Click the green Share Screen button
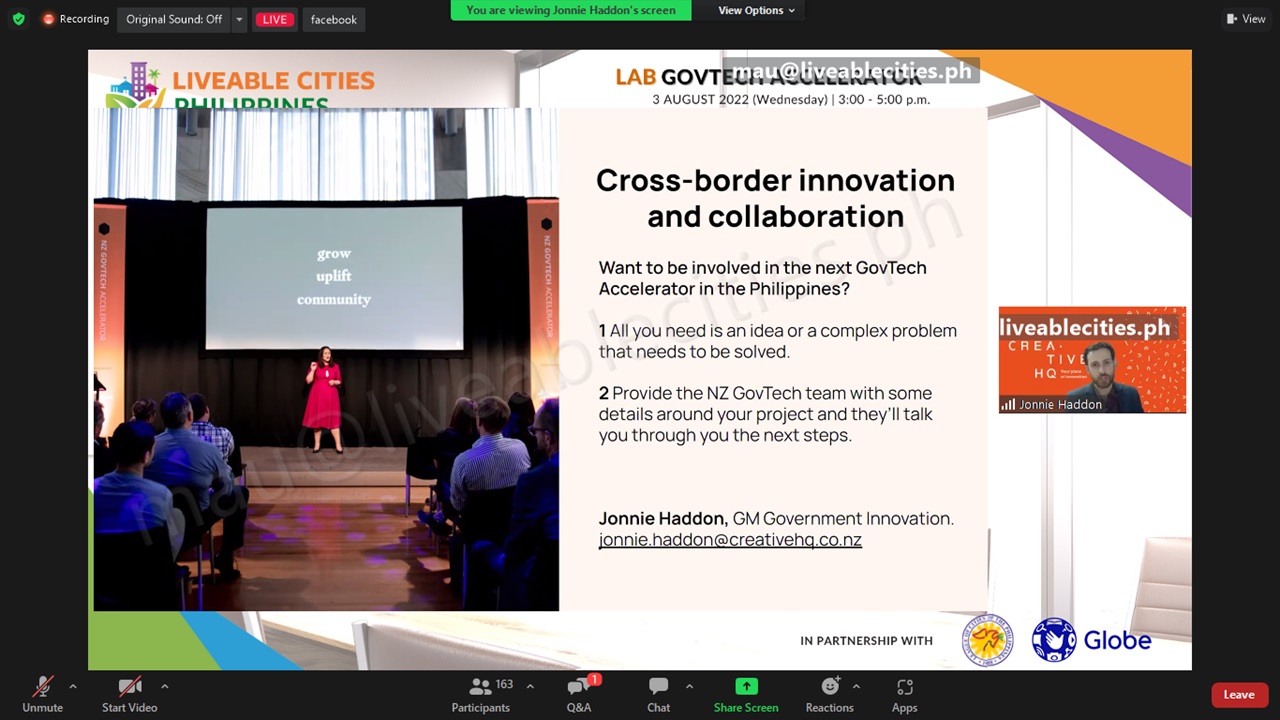 (x=746, y=695)
